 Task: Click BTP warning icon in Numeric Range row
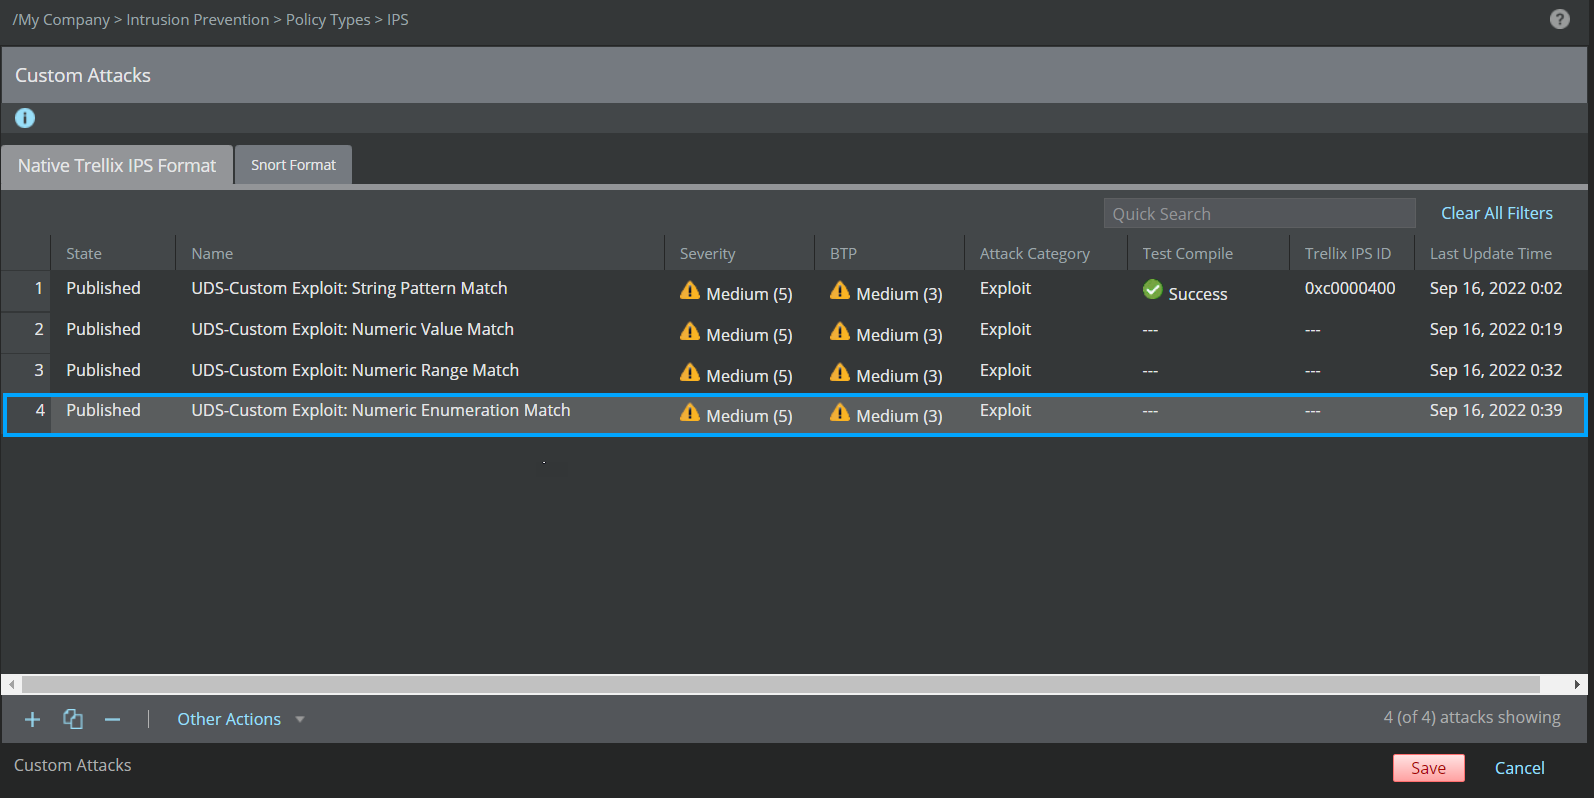tap(840, 372)
